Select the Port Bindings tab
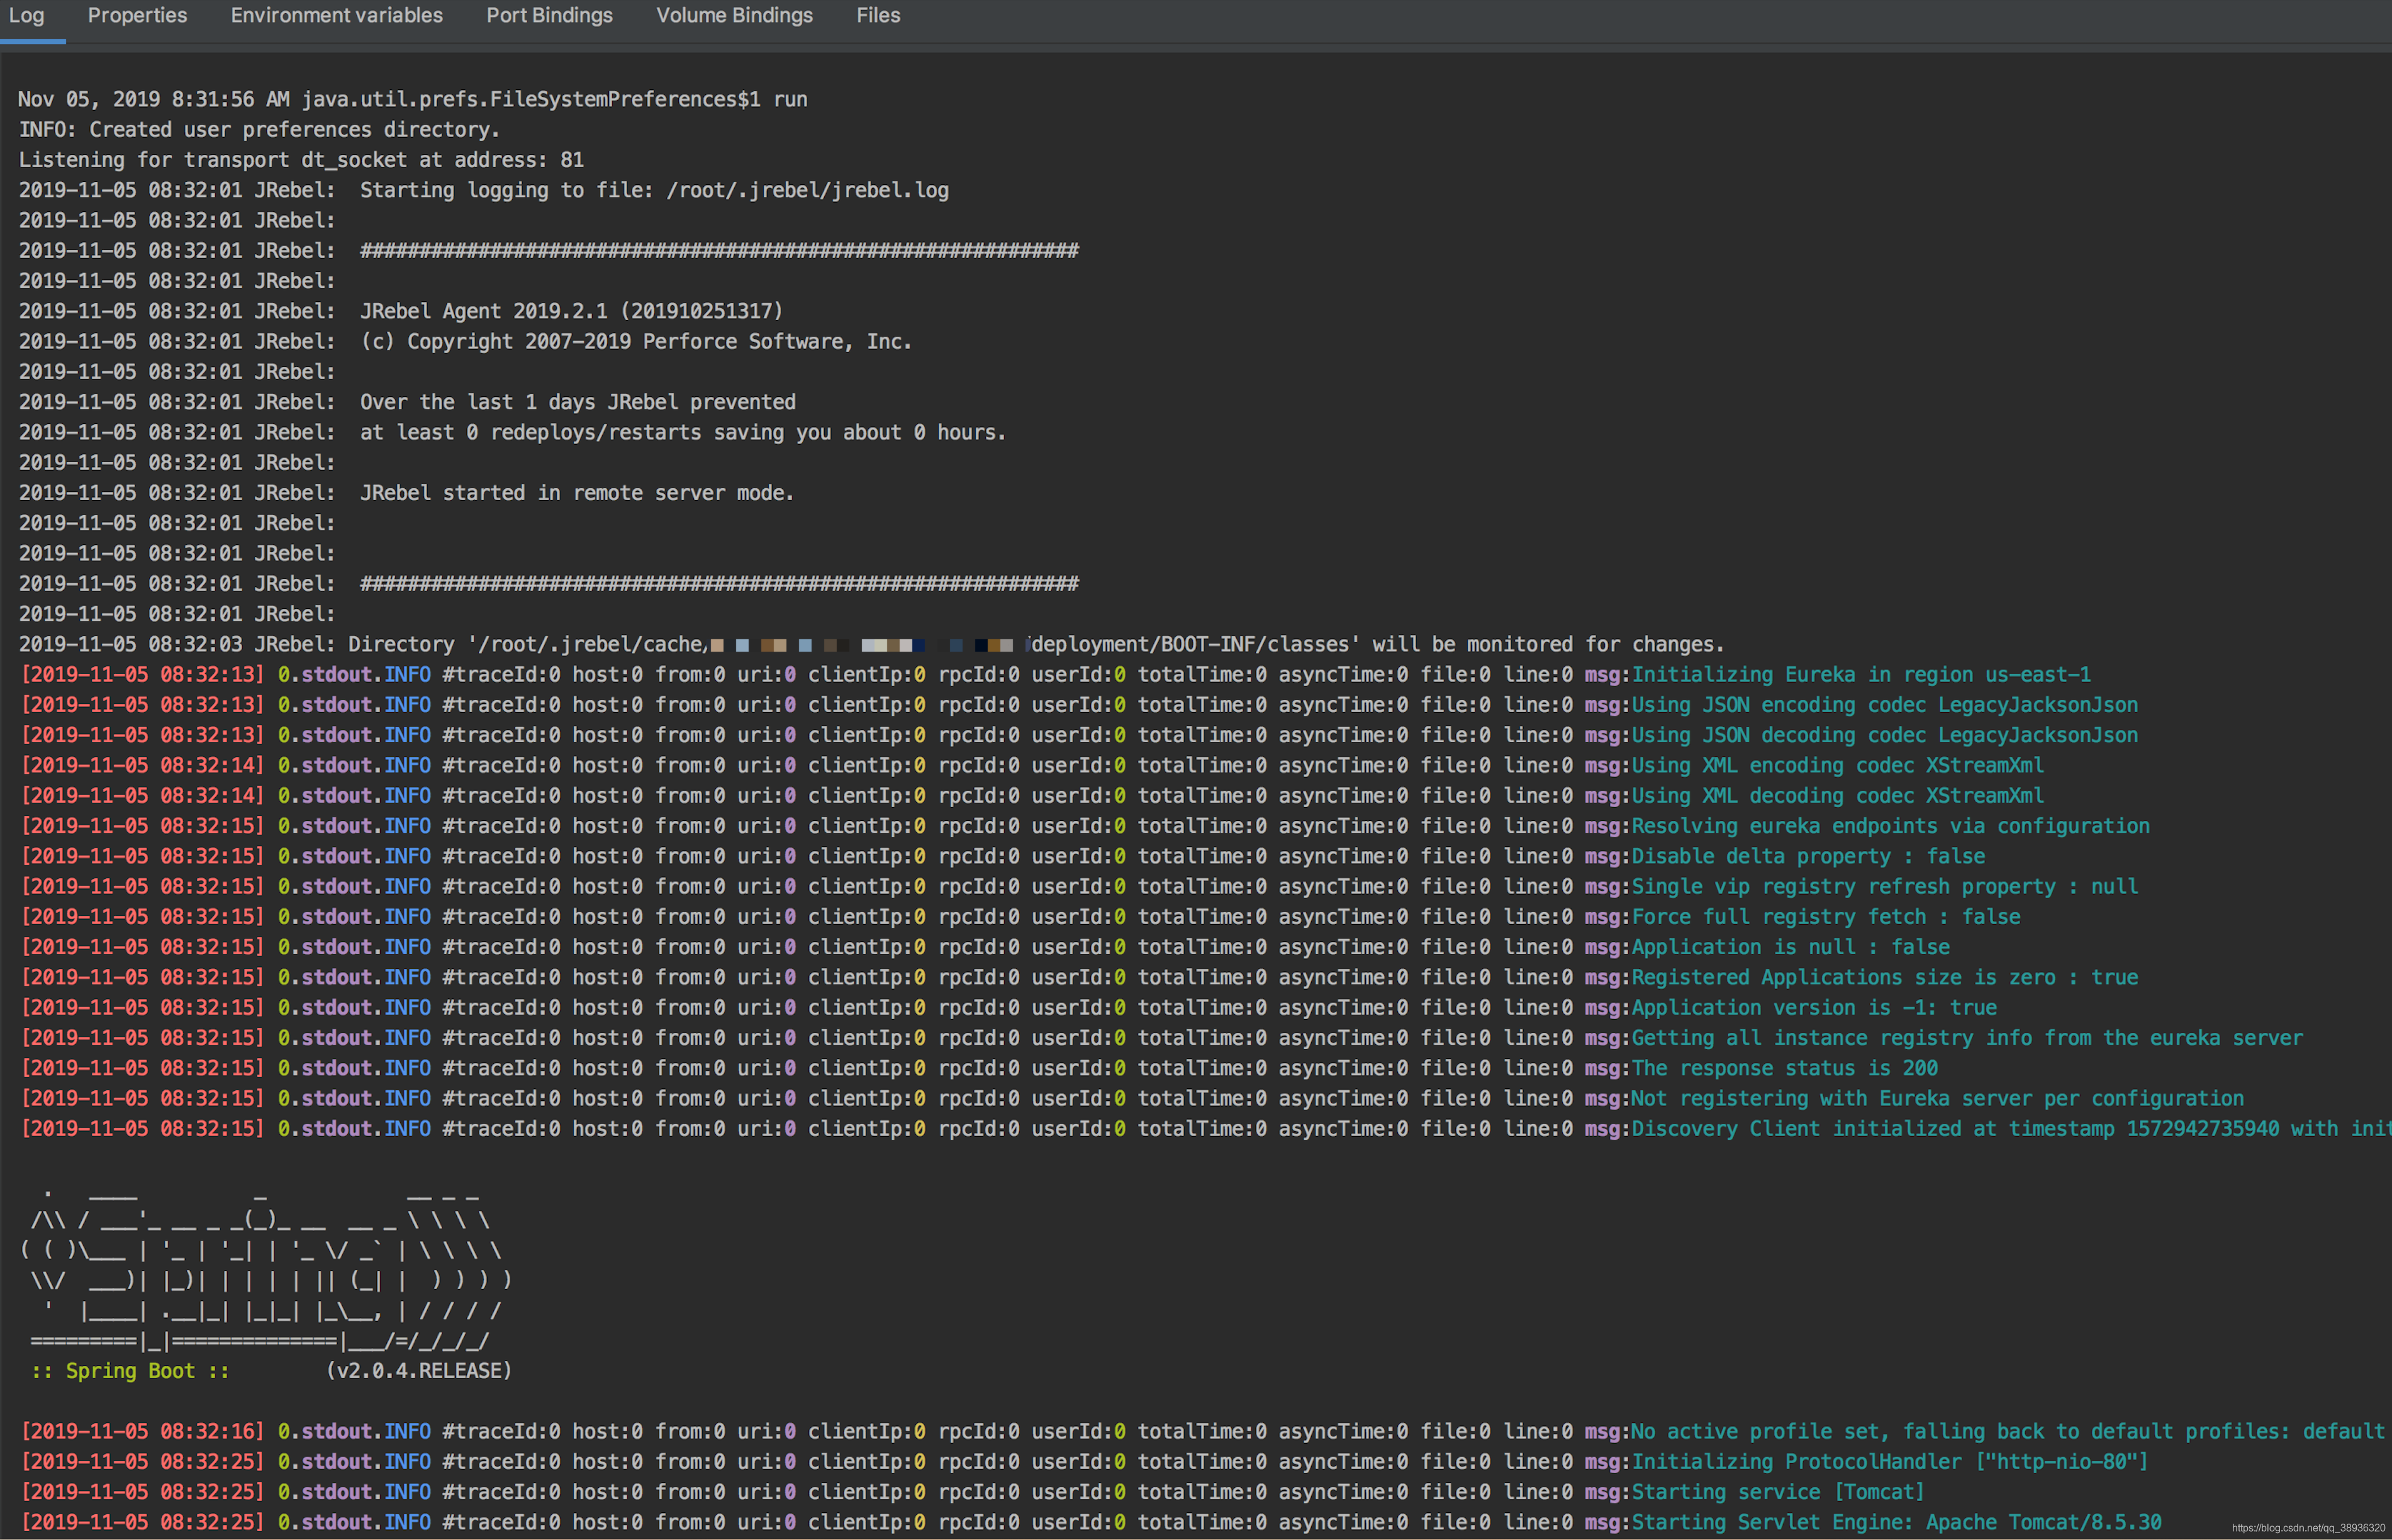The image size is (2392, 1540). click(x=549, y=16)
